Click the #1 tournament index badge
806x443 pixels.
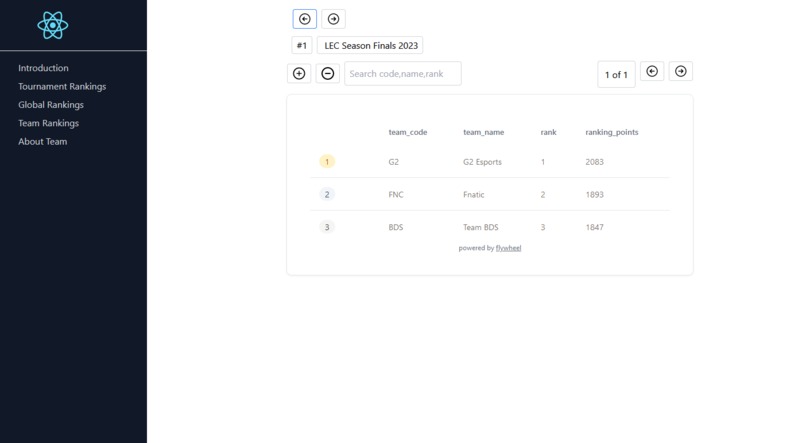point(302,45)
